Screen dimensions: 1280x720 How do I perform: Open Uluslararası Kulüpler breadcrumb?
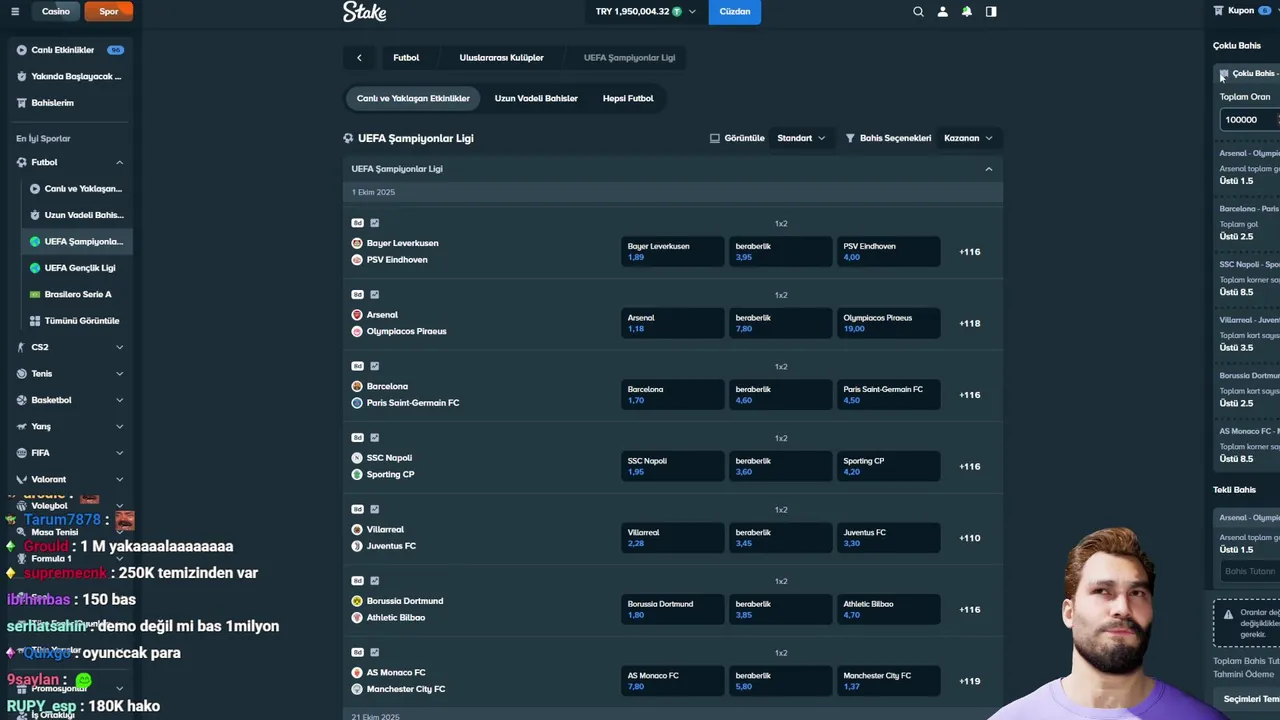tap(501, 58)
